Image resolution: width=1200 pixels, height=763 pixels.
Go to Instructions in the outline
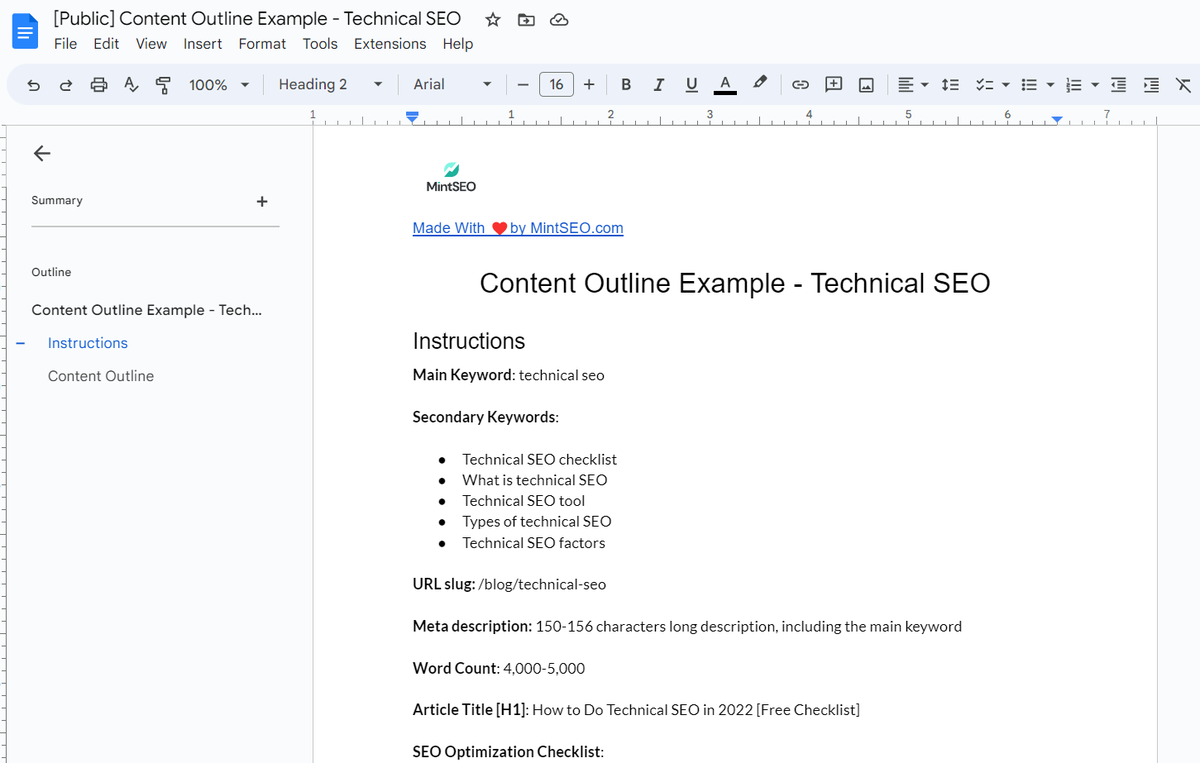[x=88, y=343]
